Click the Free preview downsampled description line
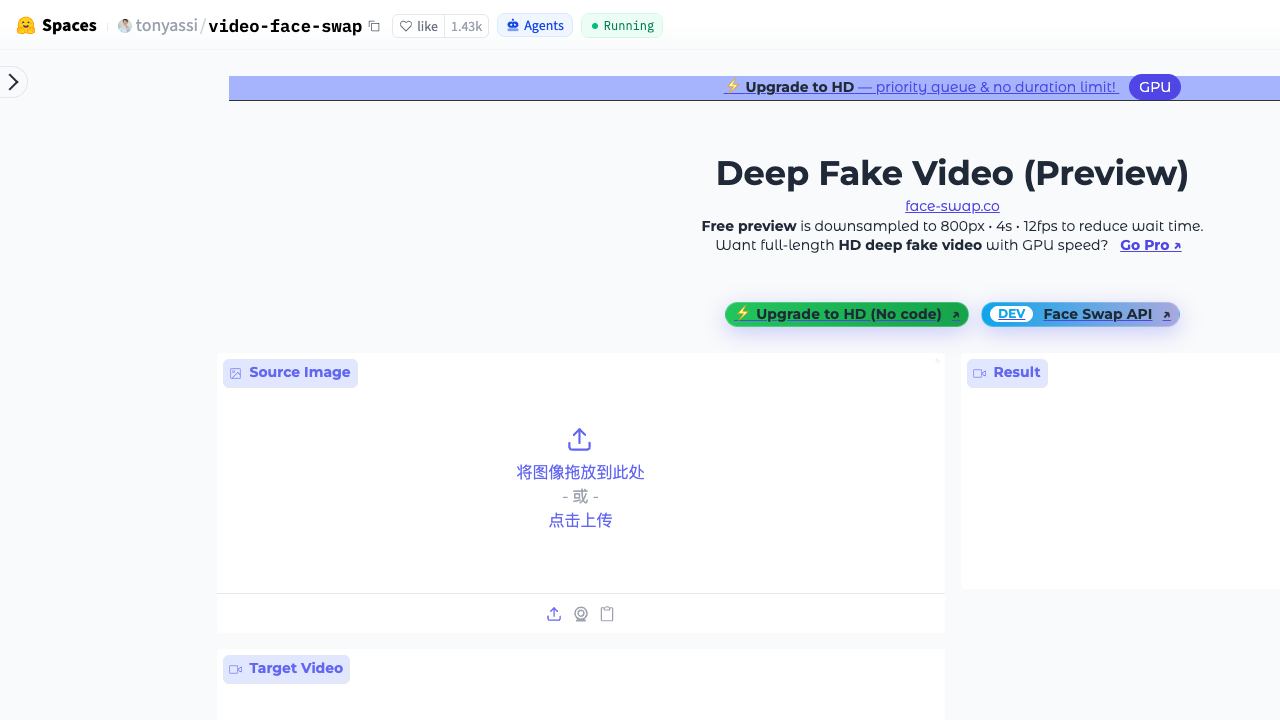This screenshot has height=720, width=1280. (x=952, y=226)
